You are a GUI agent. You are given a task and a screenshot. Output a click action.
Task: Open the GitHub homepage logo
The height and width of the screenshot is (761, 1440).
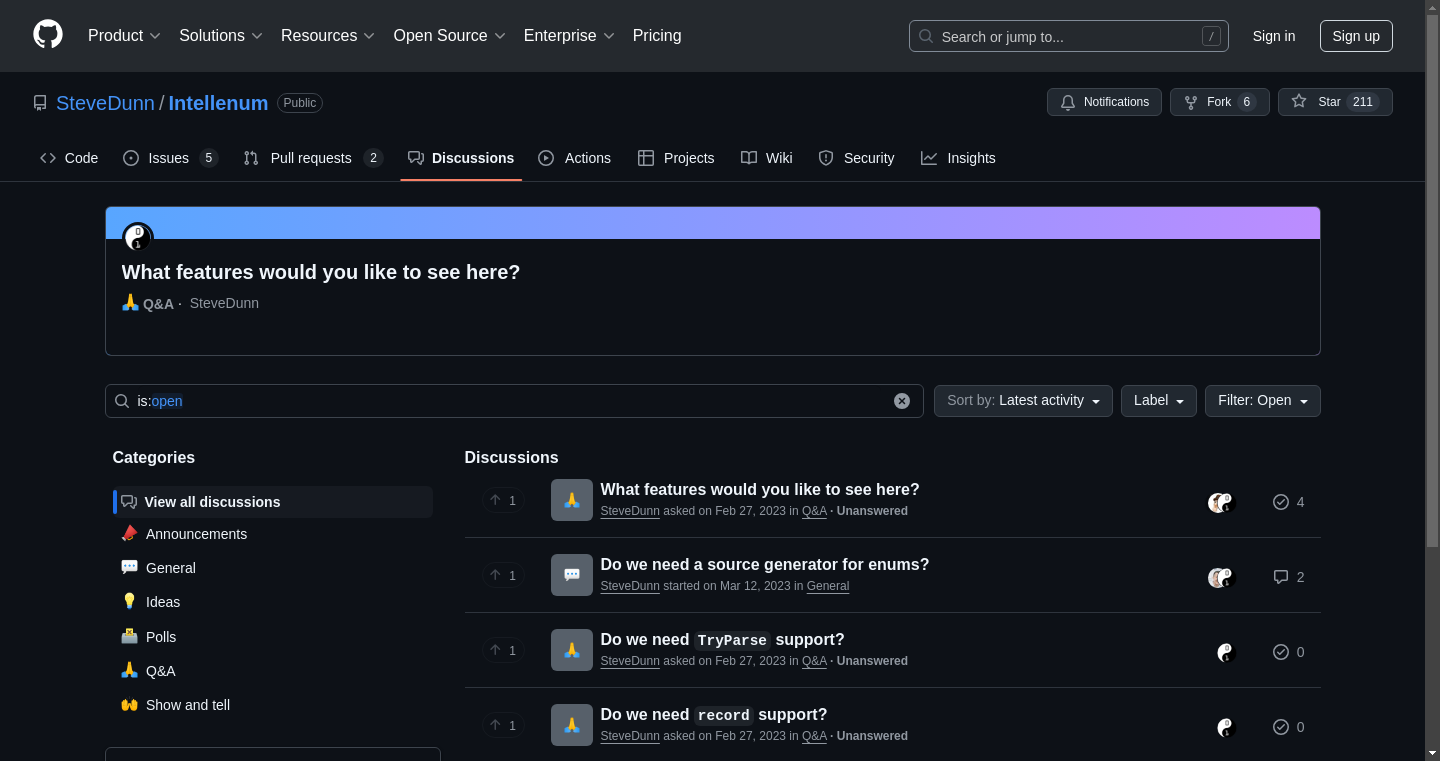click(48, 35)
